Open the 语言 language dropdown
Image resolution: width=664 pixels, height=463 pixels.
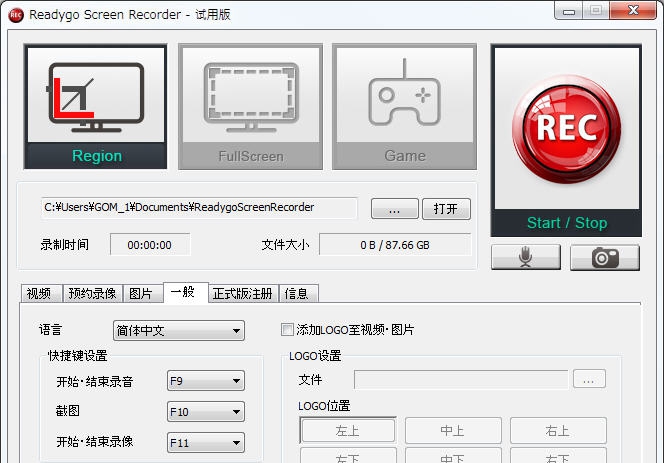tap(178, 330)
